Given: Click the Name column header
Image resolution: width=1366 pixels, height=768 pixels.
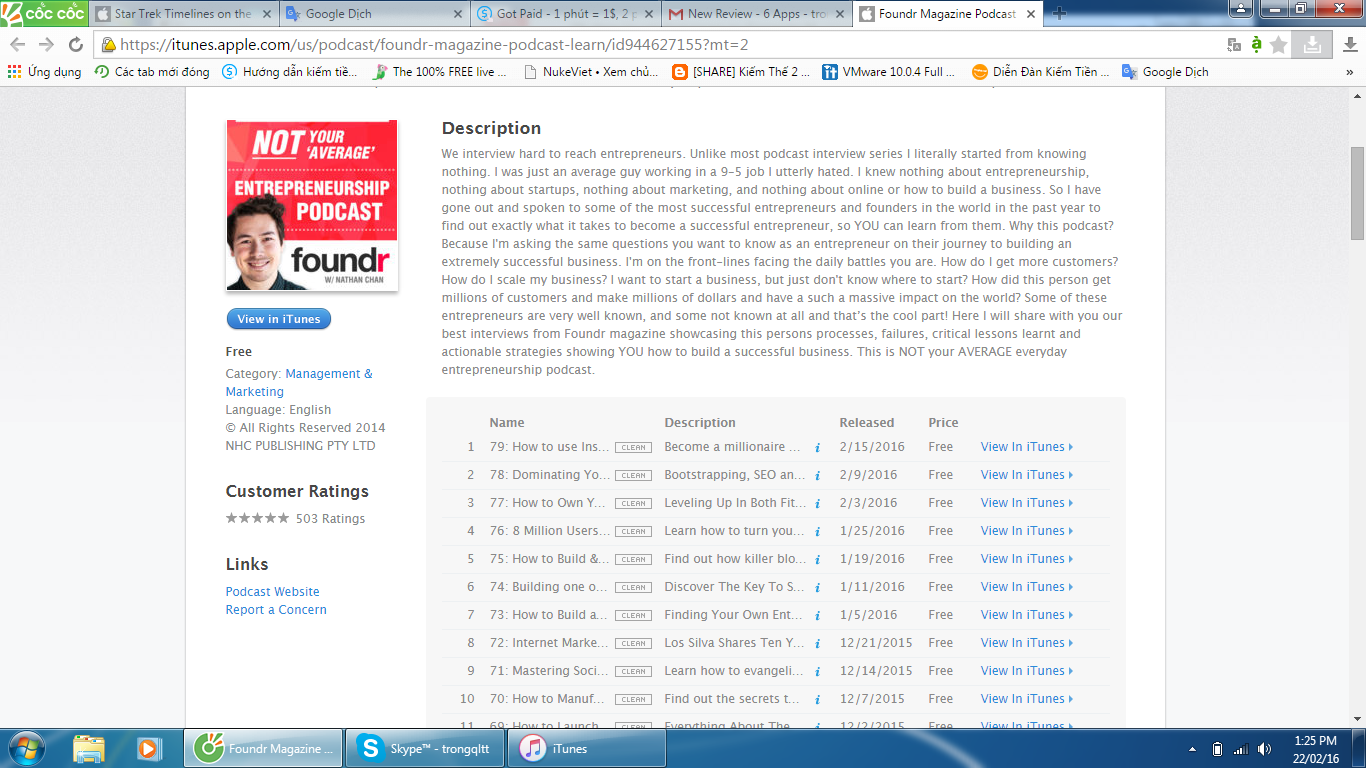Looking at the screenshot, I should click(x=507, y=423).
